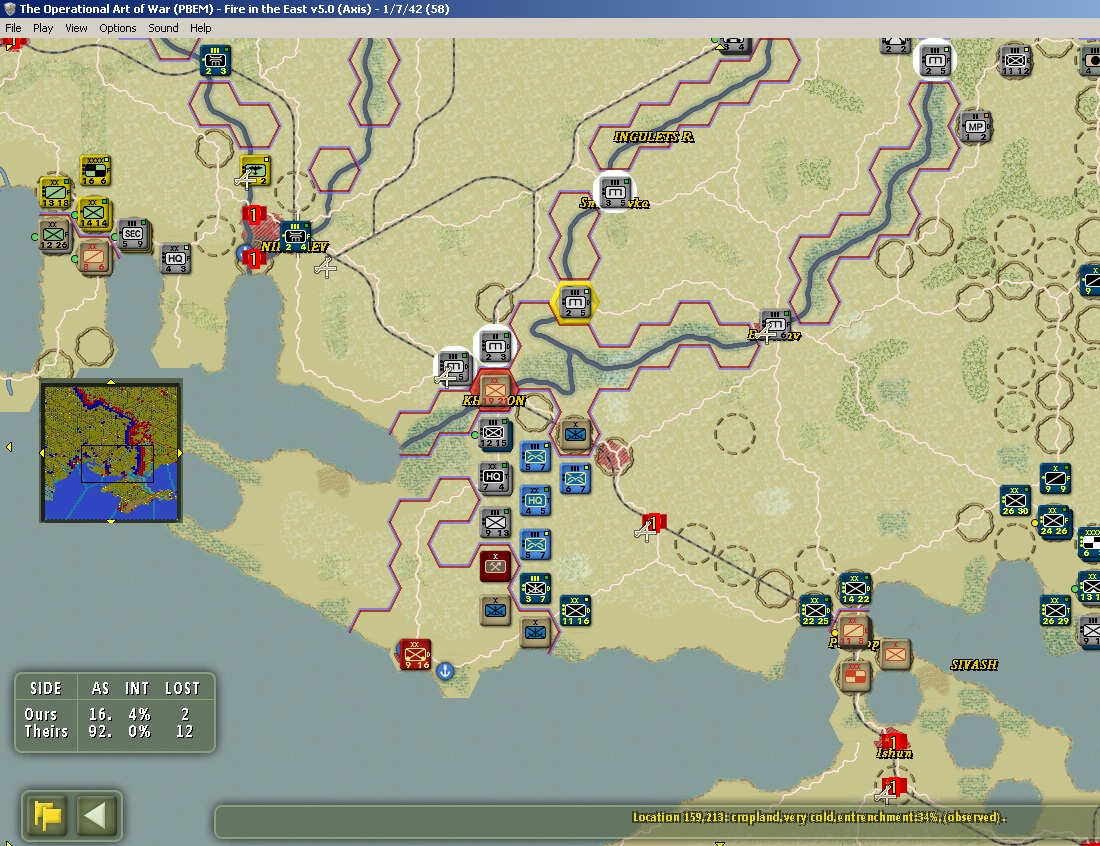The height and width of the screenshot is (846, 1100).
Task: Select dark blue infantry unit 22 25
Action: (814, 610)
